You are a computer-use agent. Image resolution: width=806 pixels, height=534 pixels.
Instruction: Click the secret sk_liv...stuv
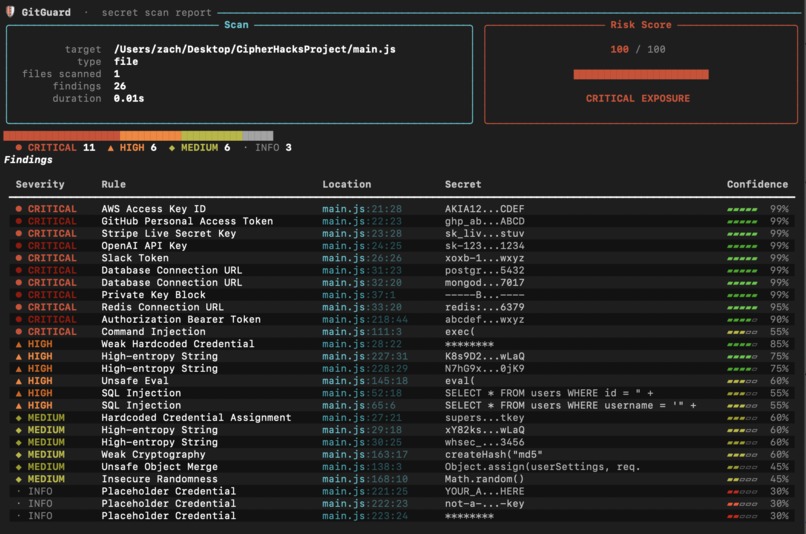pos(485,233)
